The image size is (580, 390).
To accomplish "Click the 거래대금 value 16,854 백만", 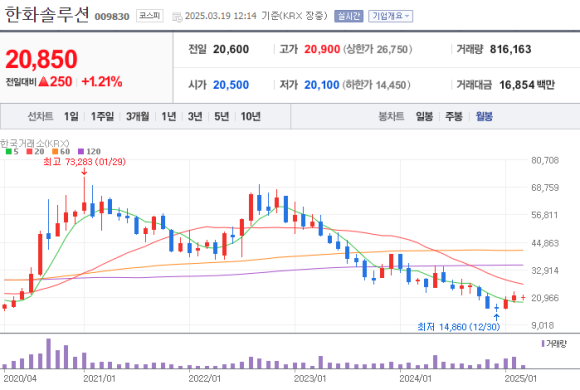I will click(527, 85).
